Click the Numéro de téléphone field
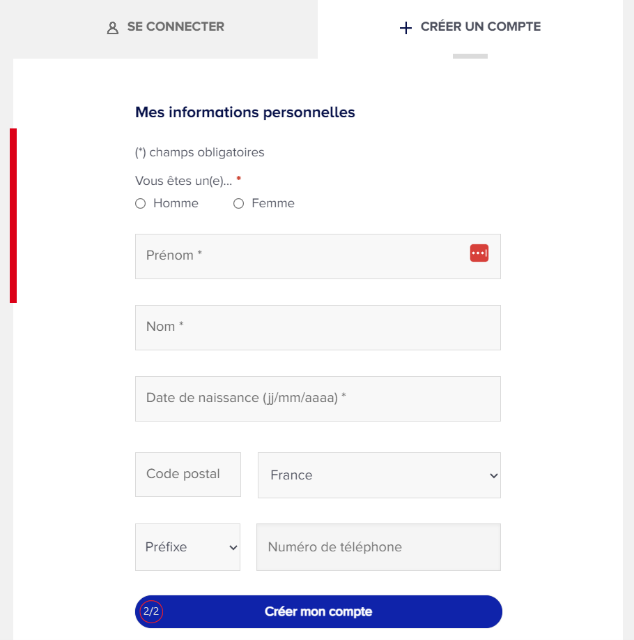The image size is (634, 640). tap(378, 547)
